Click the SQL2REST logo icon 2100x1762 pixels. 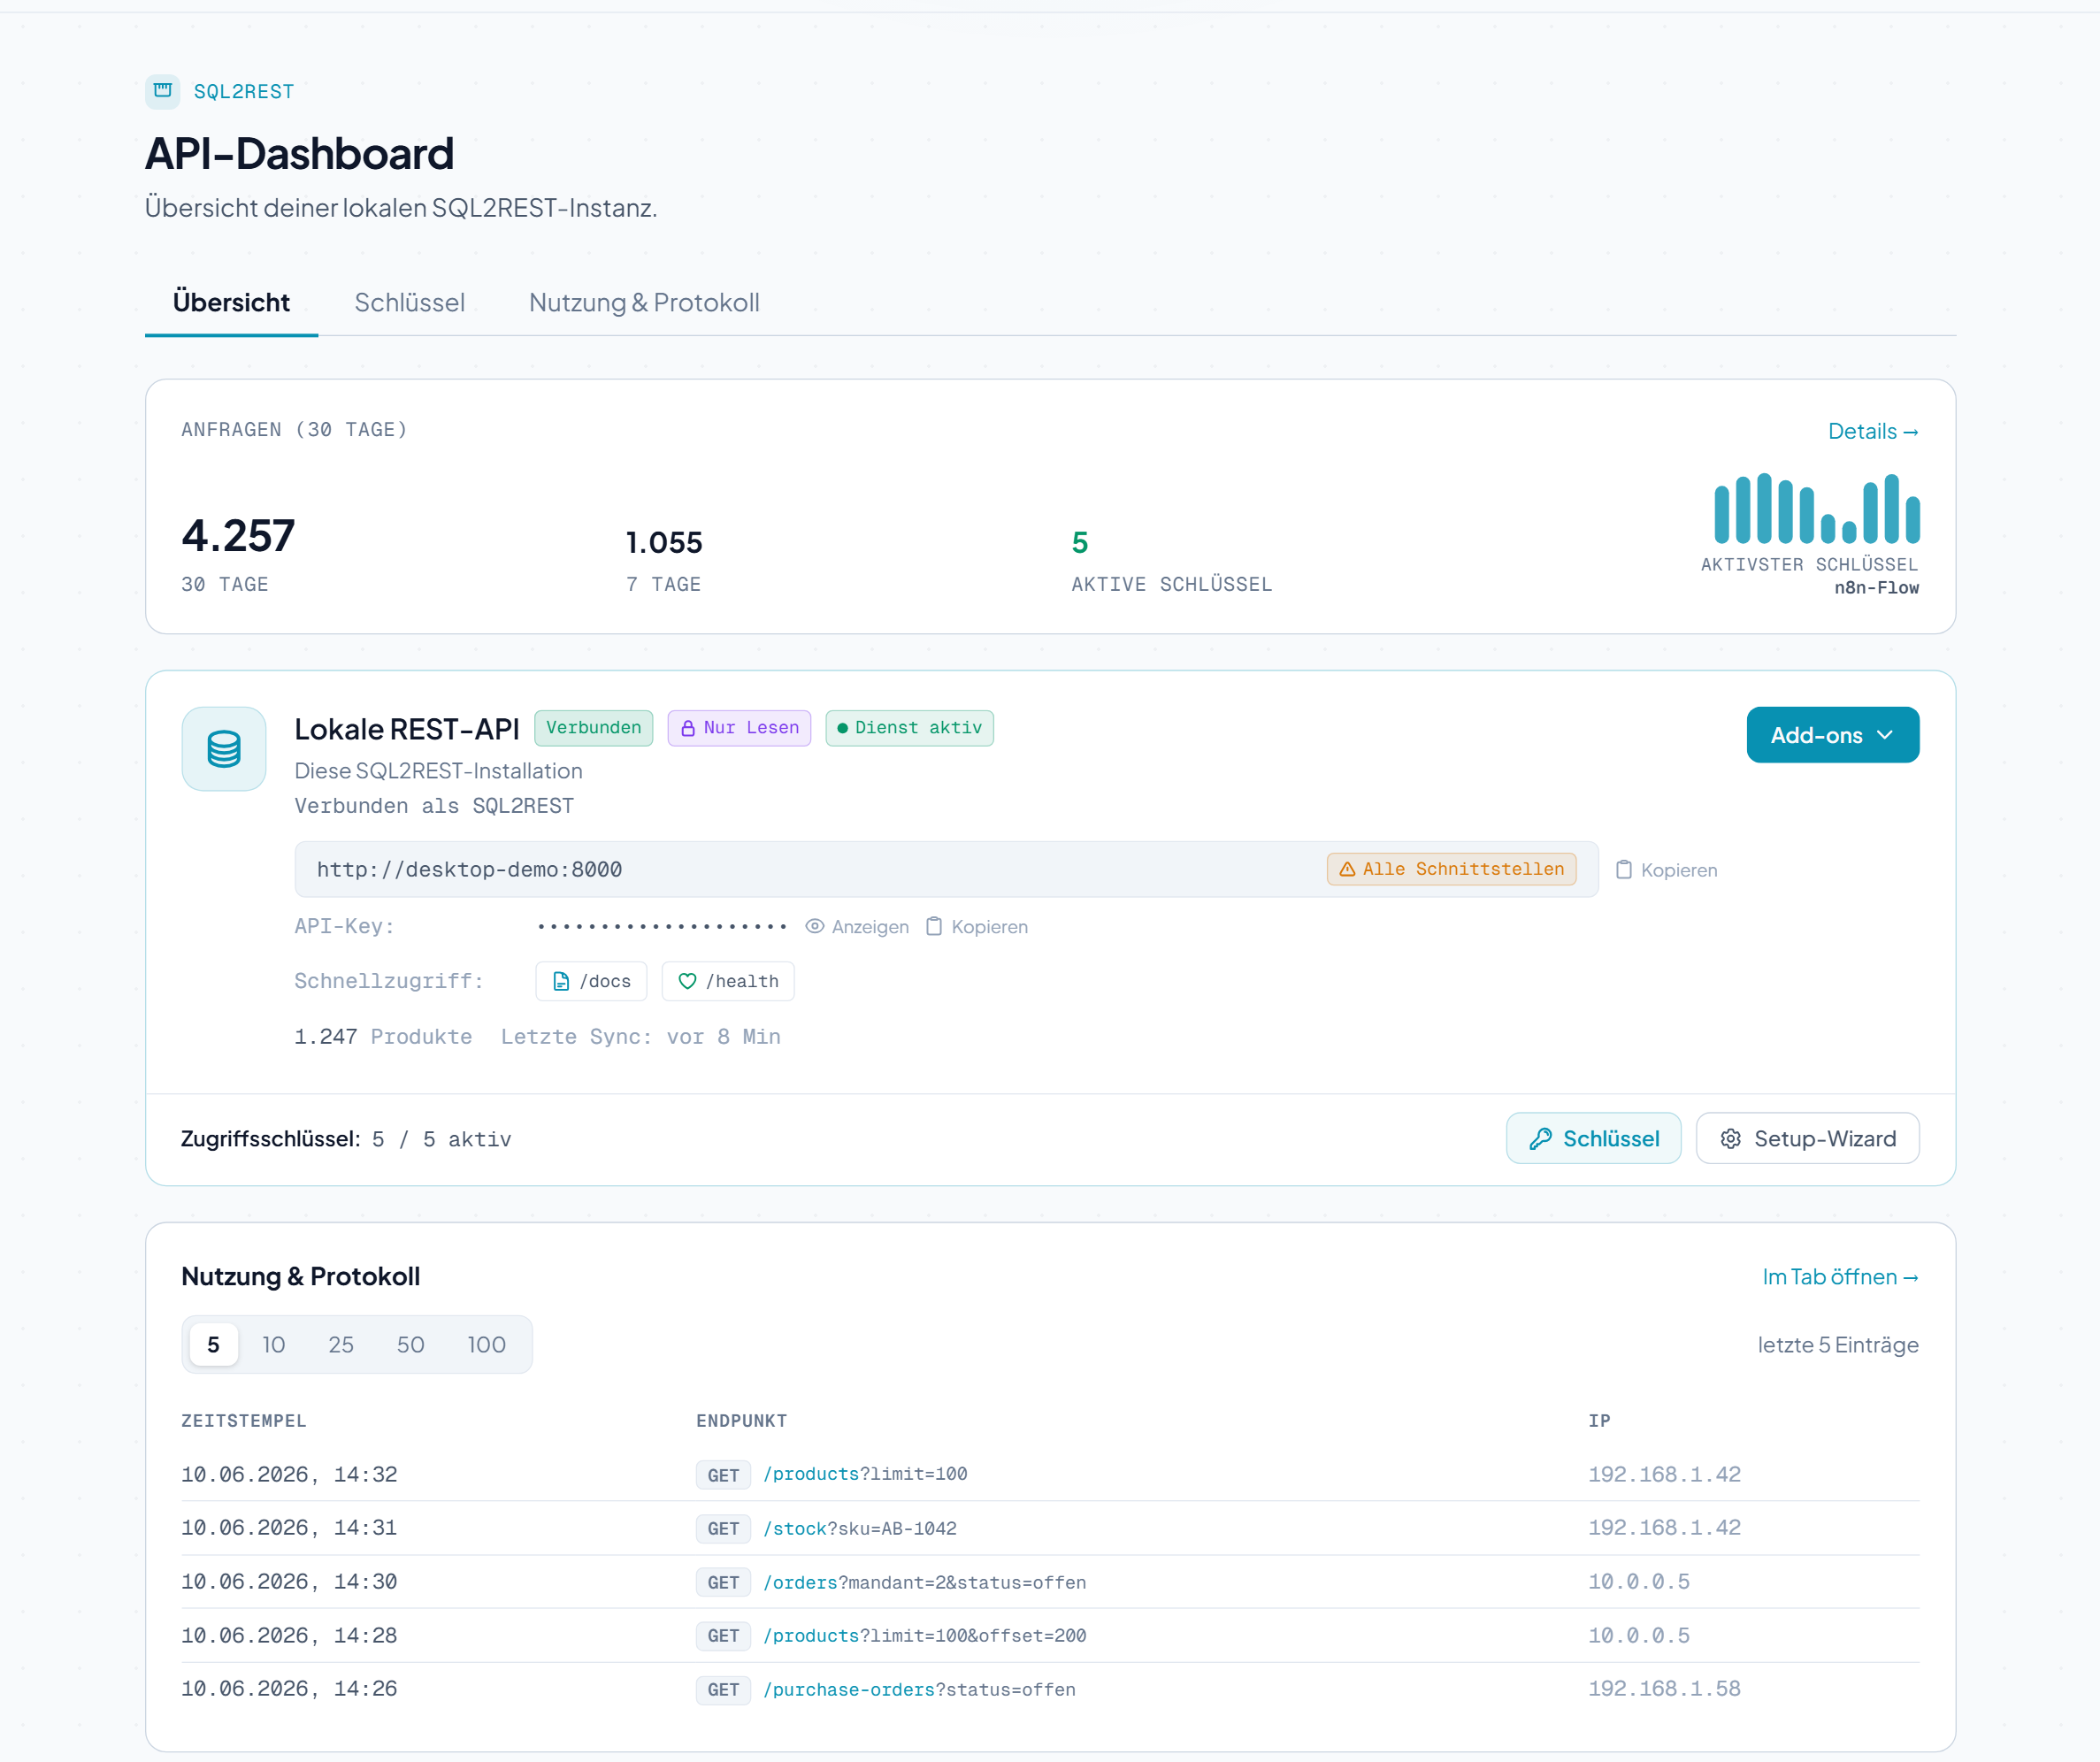click(x=162, y=91)
